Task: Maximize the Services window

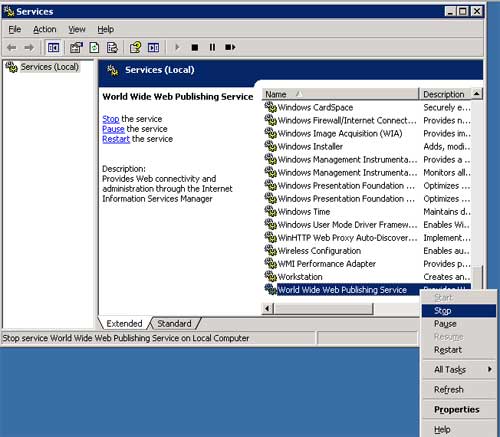Action: tap(463, 11)
